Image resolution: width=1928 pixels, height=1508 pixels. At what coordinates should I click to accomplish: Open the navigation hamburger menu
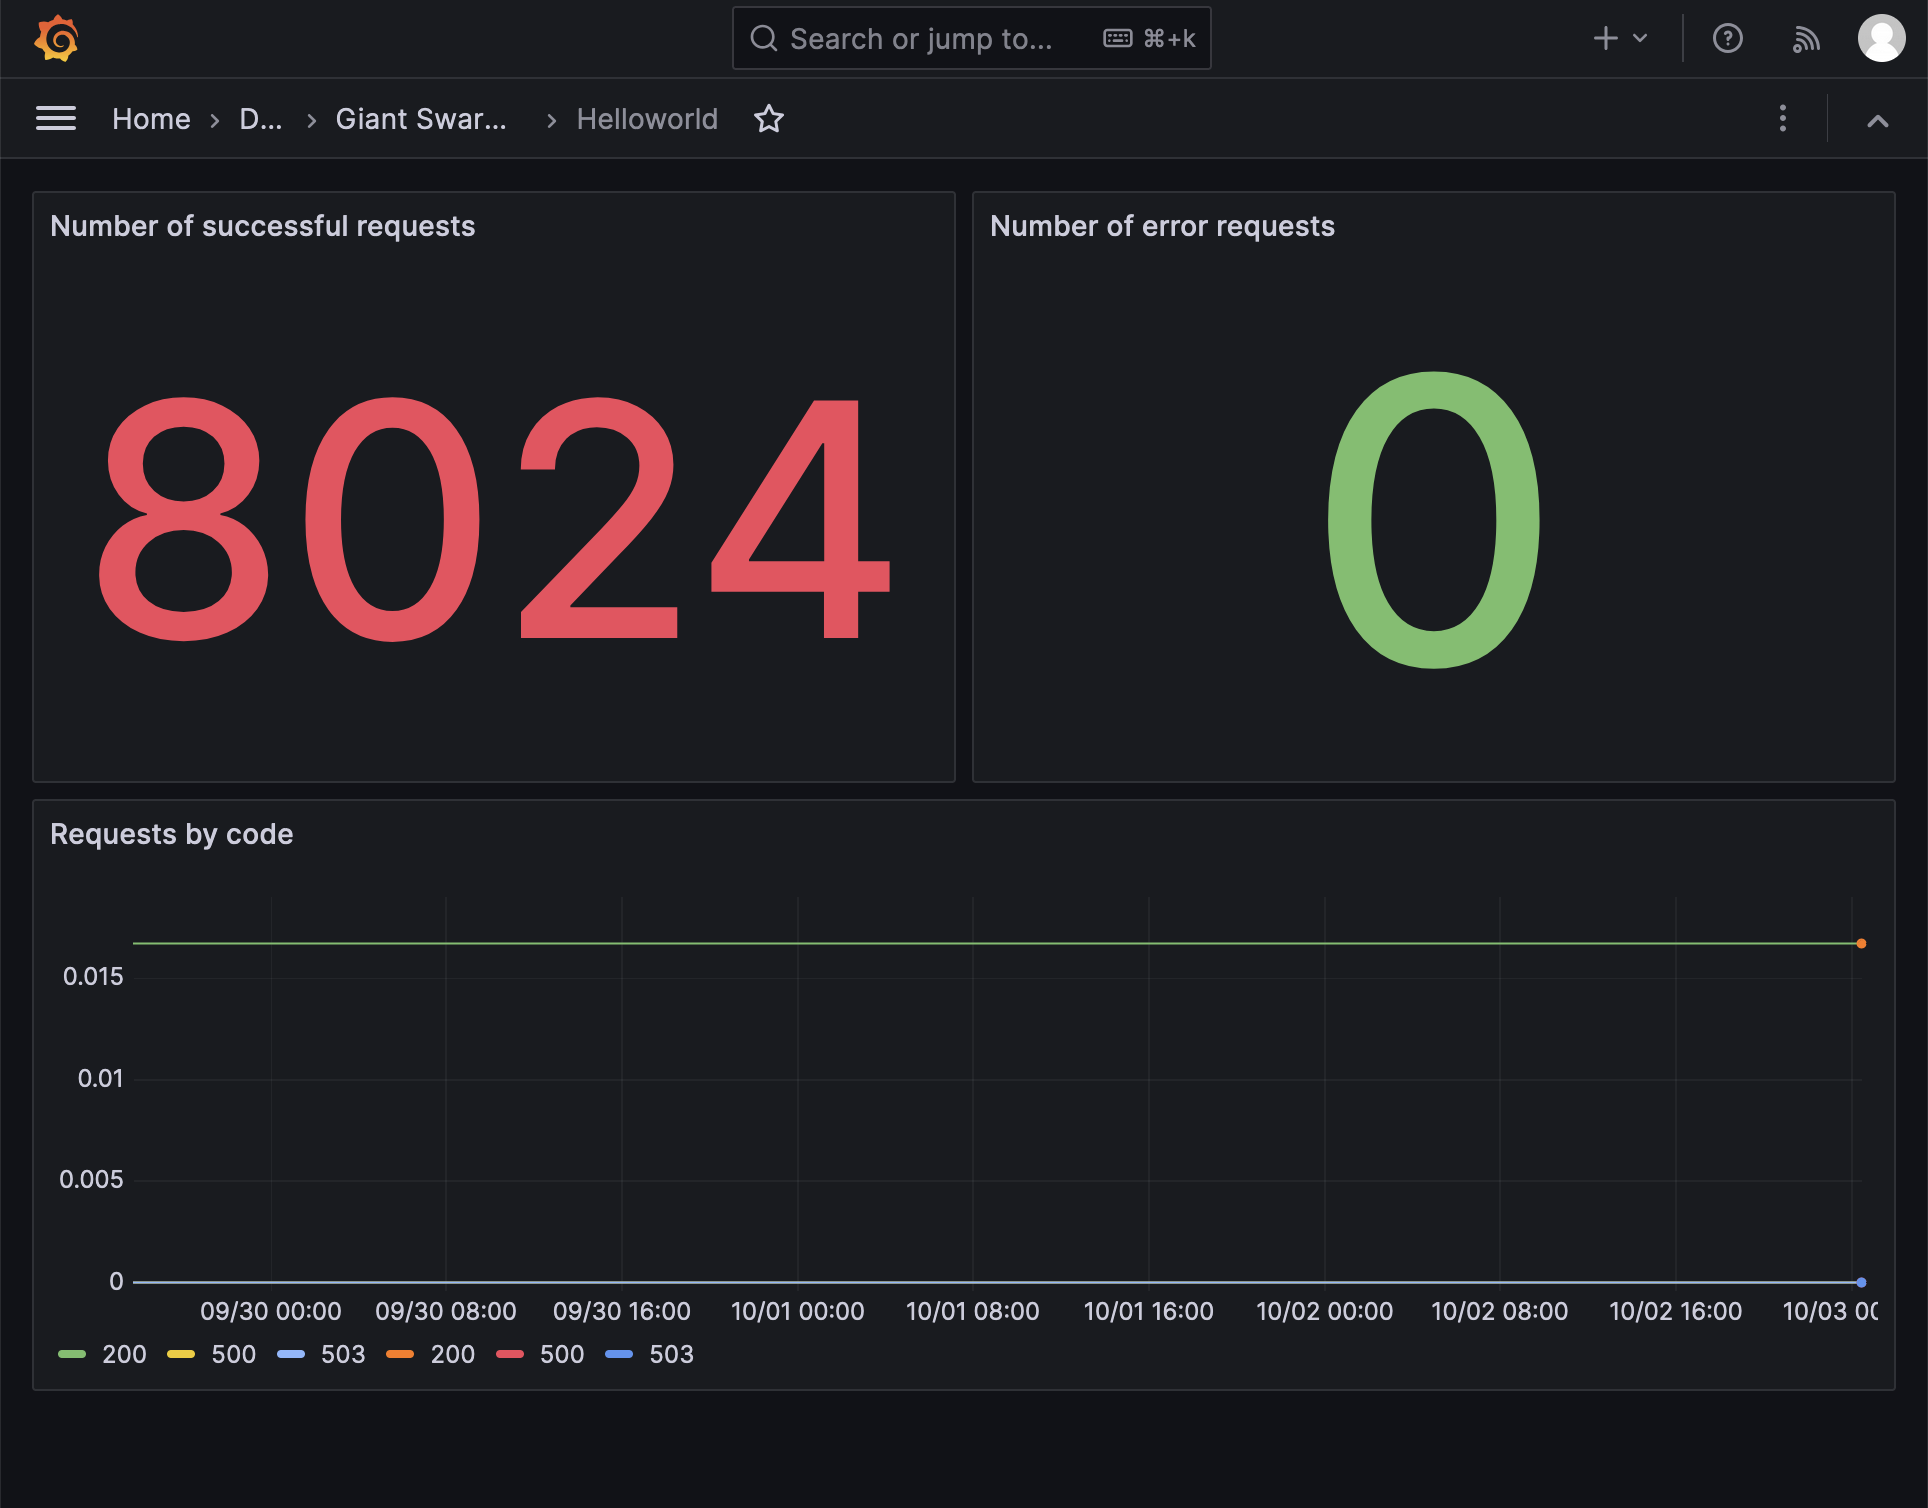click(x=56, y=118)
